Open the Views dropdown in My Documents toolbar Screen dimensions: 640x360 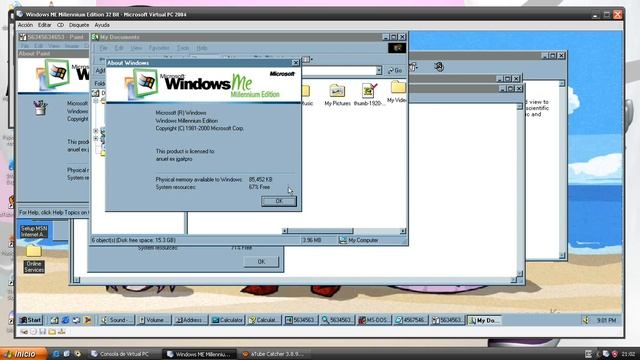(307, 60)
